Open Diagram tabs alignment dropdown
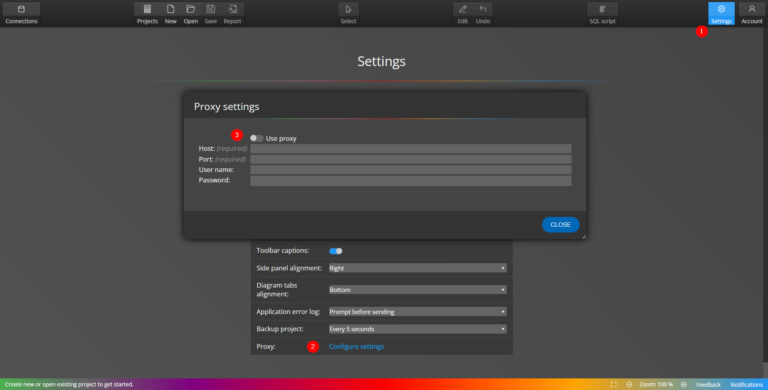768x390 pixels. [417, 290]
